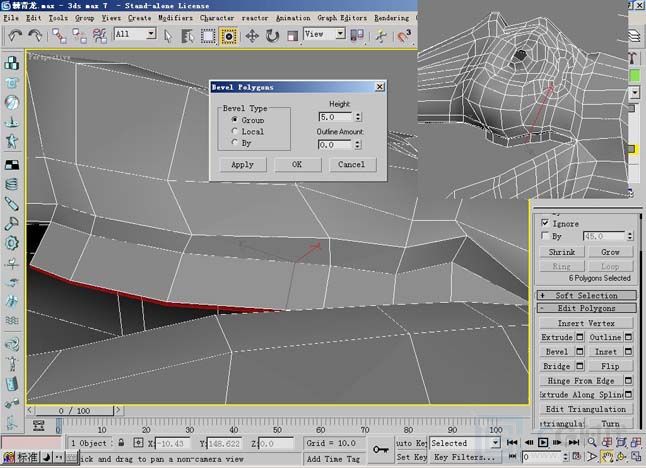Enable the By angle checkbox

point(545,236)
